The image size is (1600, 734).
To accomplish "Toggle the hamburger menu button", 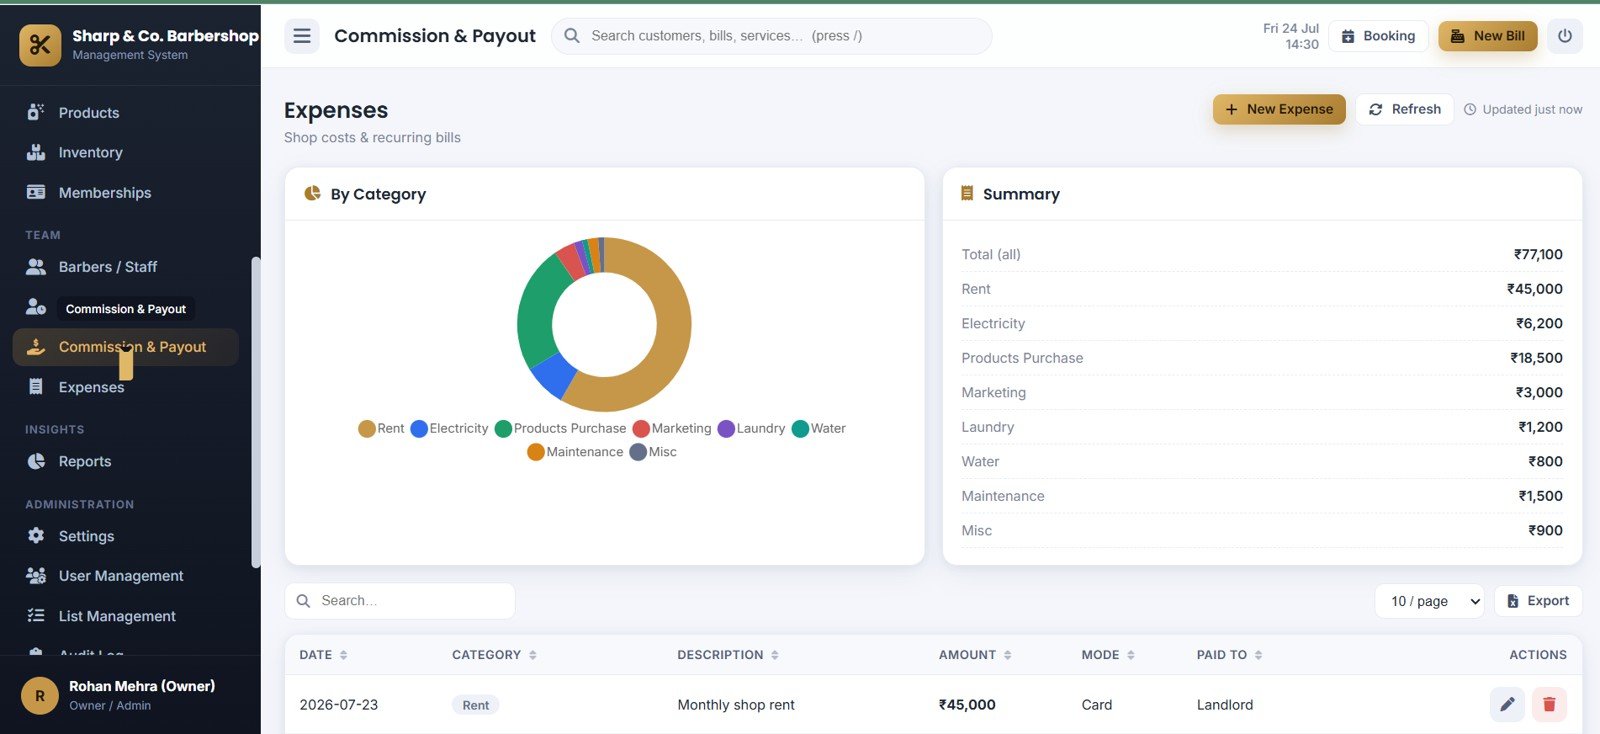I will click(x=302, y=36).
